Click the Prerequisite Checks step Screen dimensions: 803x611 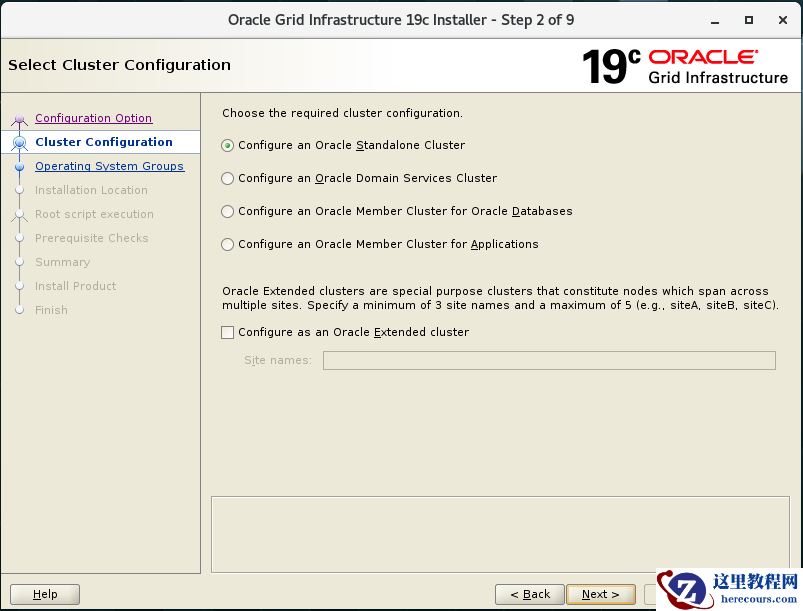click(92, 238)
